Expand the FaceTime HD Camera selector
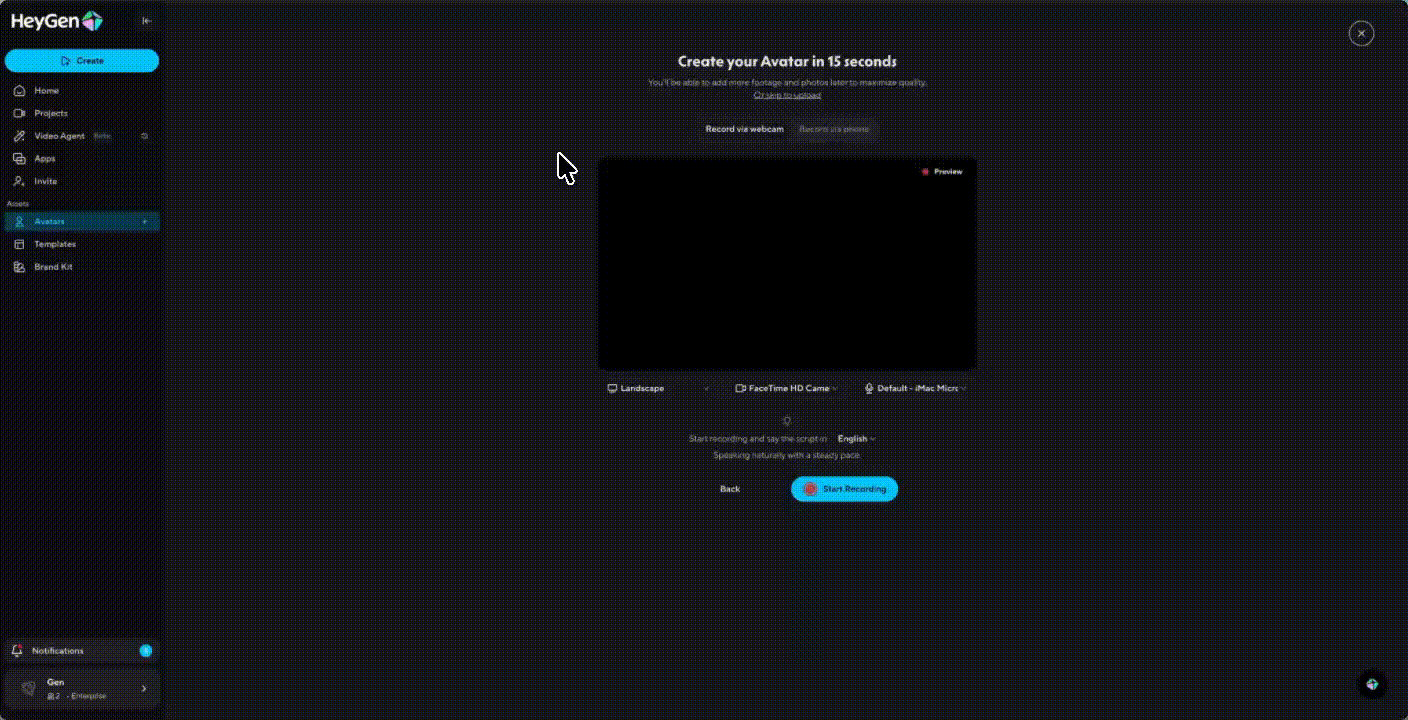 (x=786, y=388)
